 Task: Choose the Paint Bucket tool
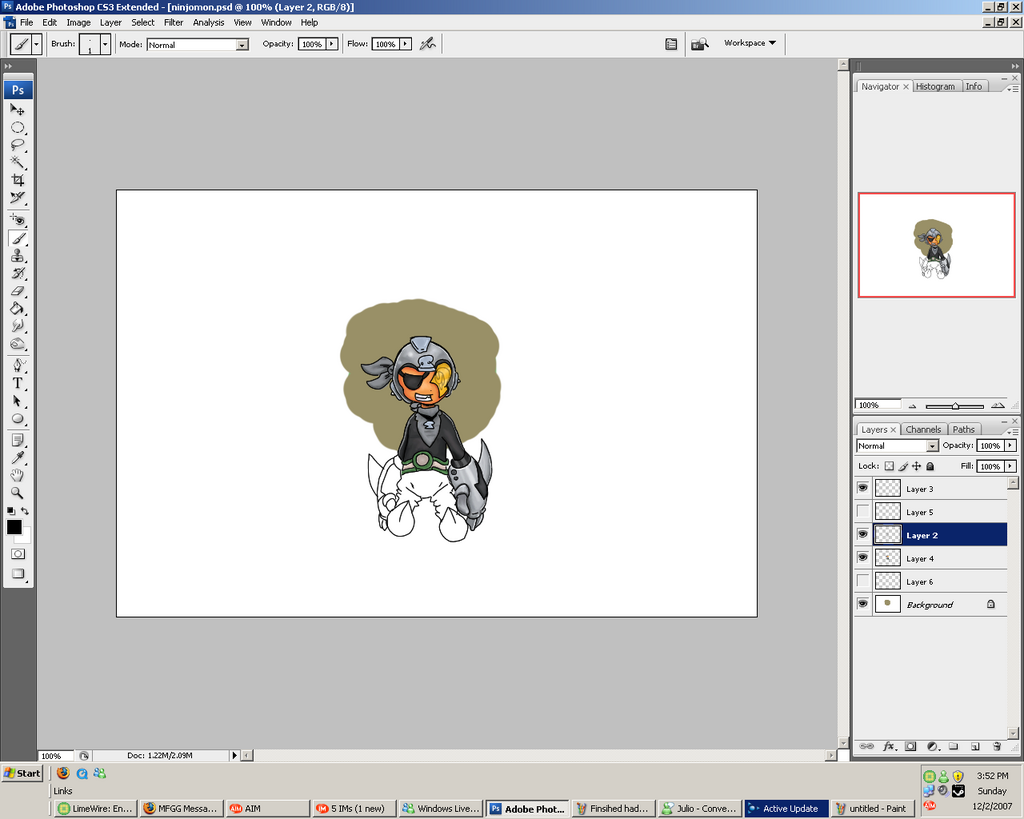18,308
